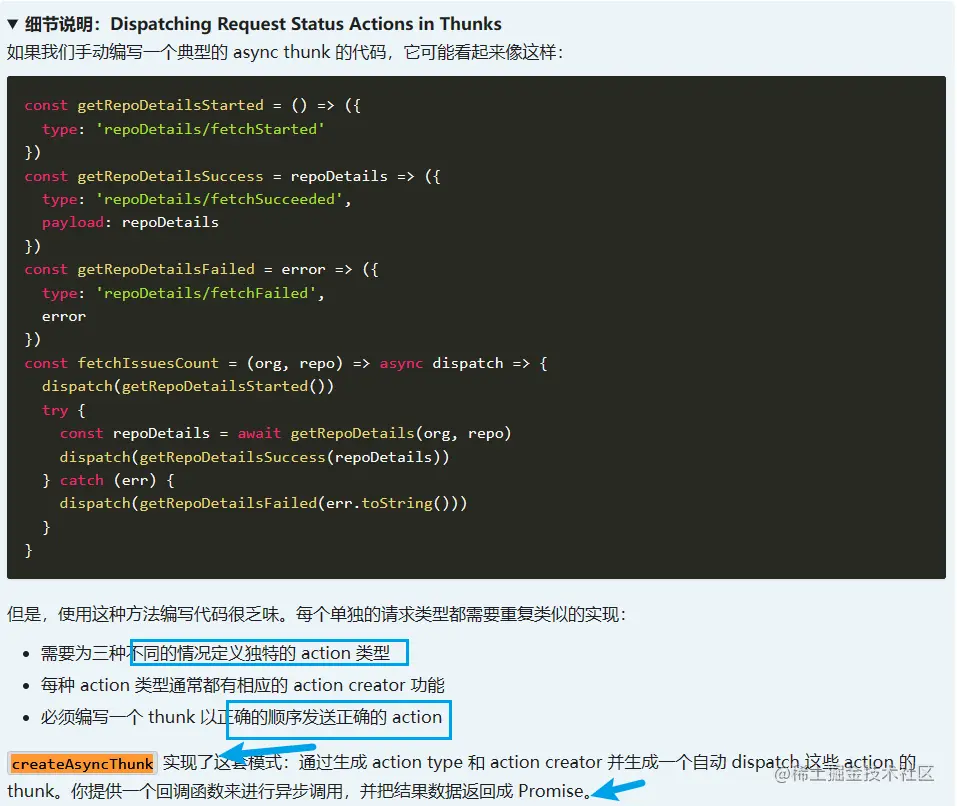Click the string 'repoDetails/fetchSucceeded'

click(x=220, y=200)
